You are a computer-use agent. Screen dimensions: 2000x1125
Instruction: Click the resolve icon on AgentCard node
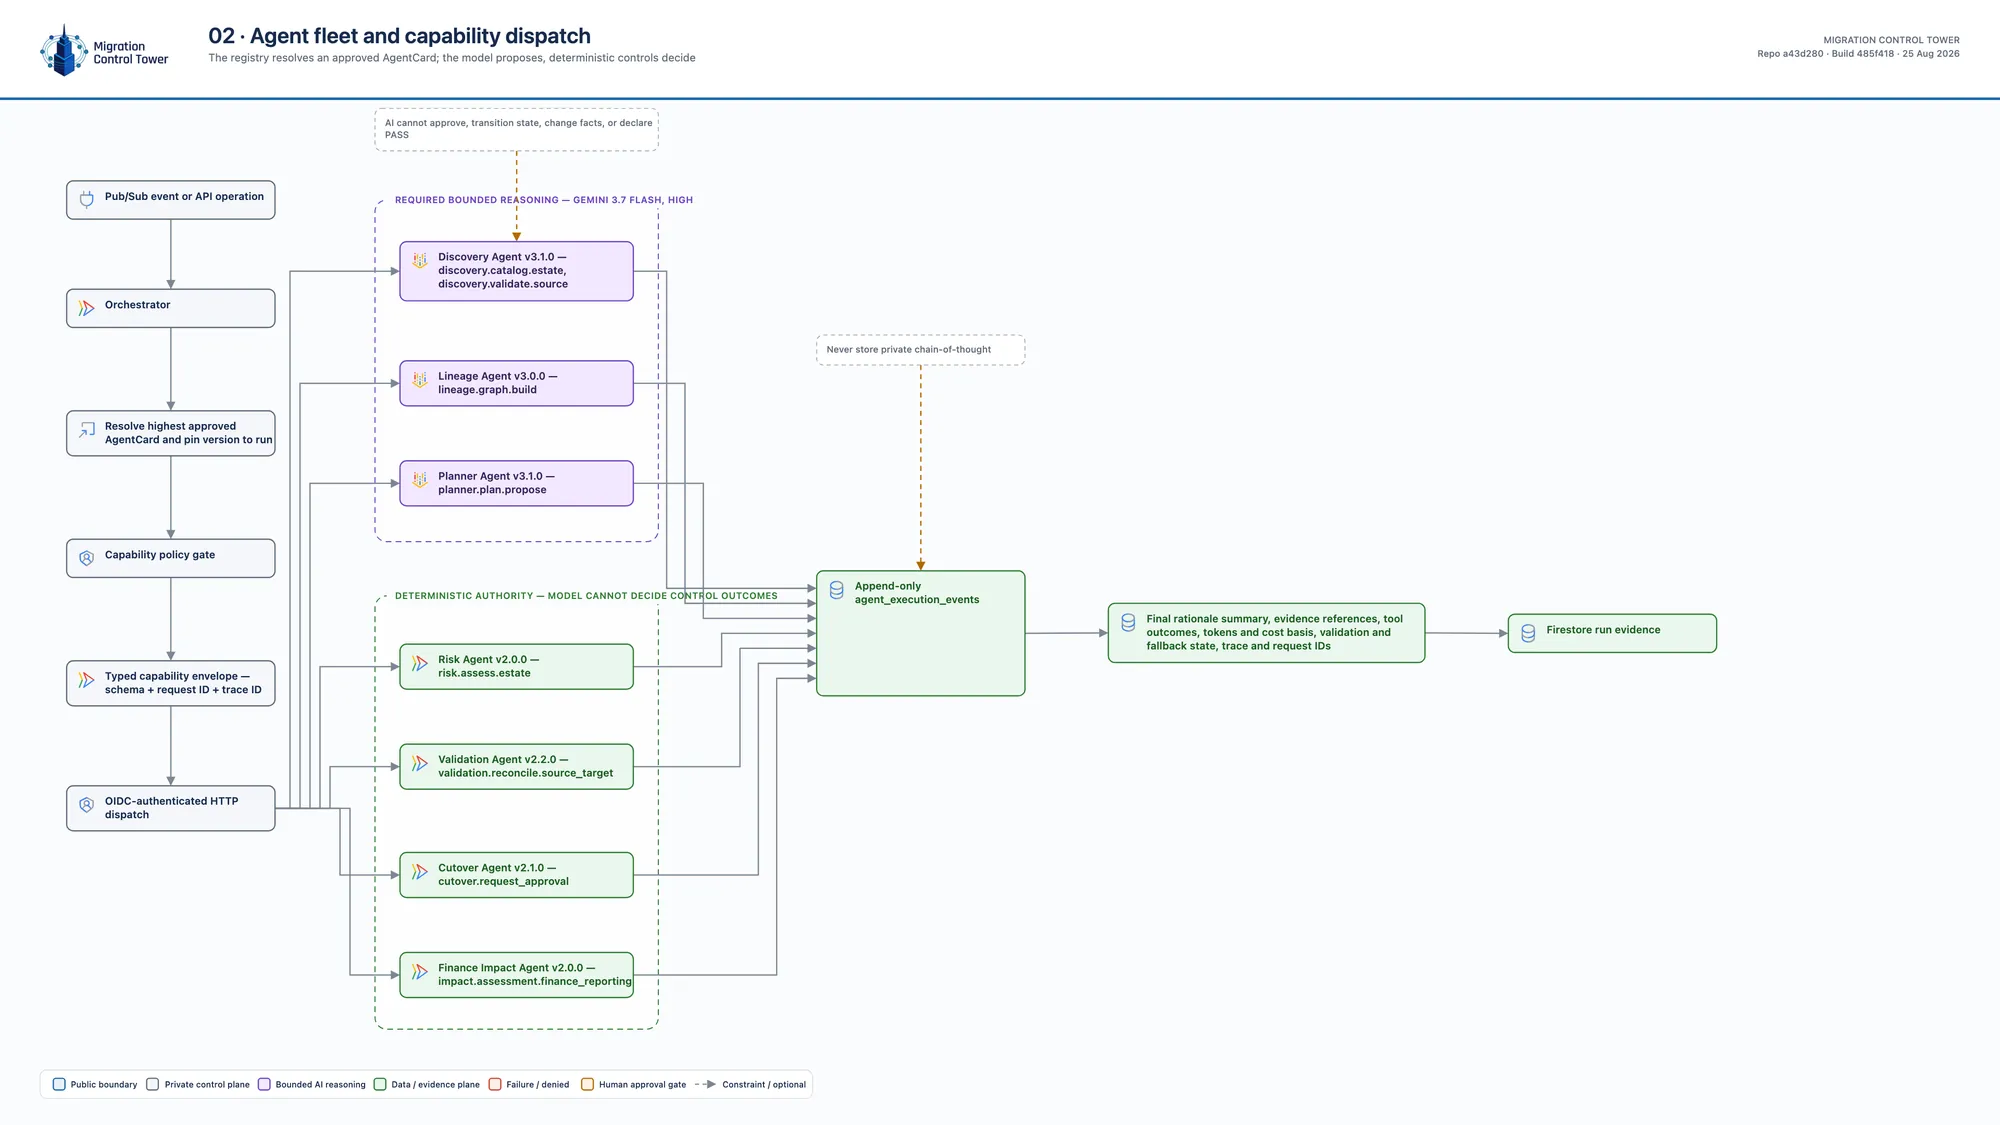click(x=87, y=430)
